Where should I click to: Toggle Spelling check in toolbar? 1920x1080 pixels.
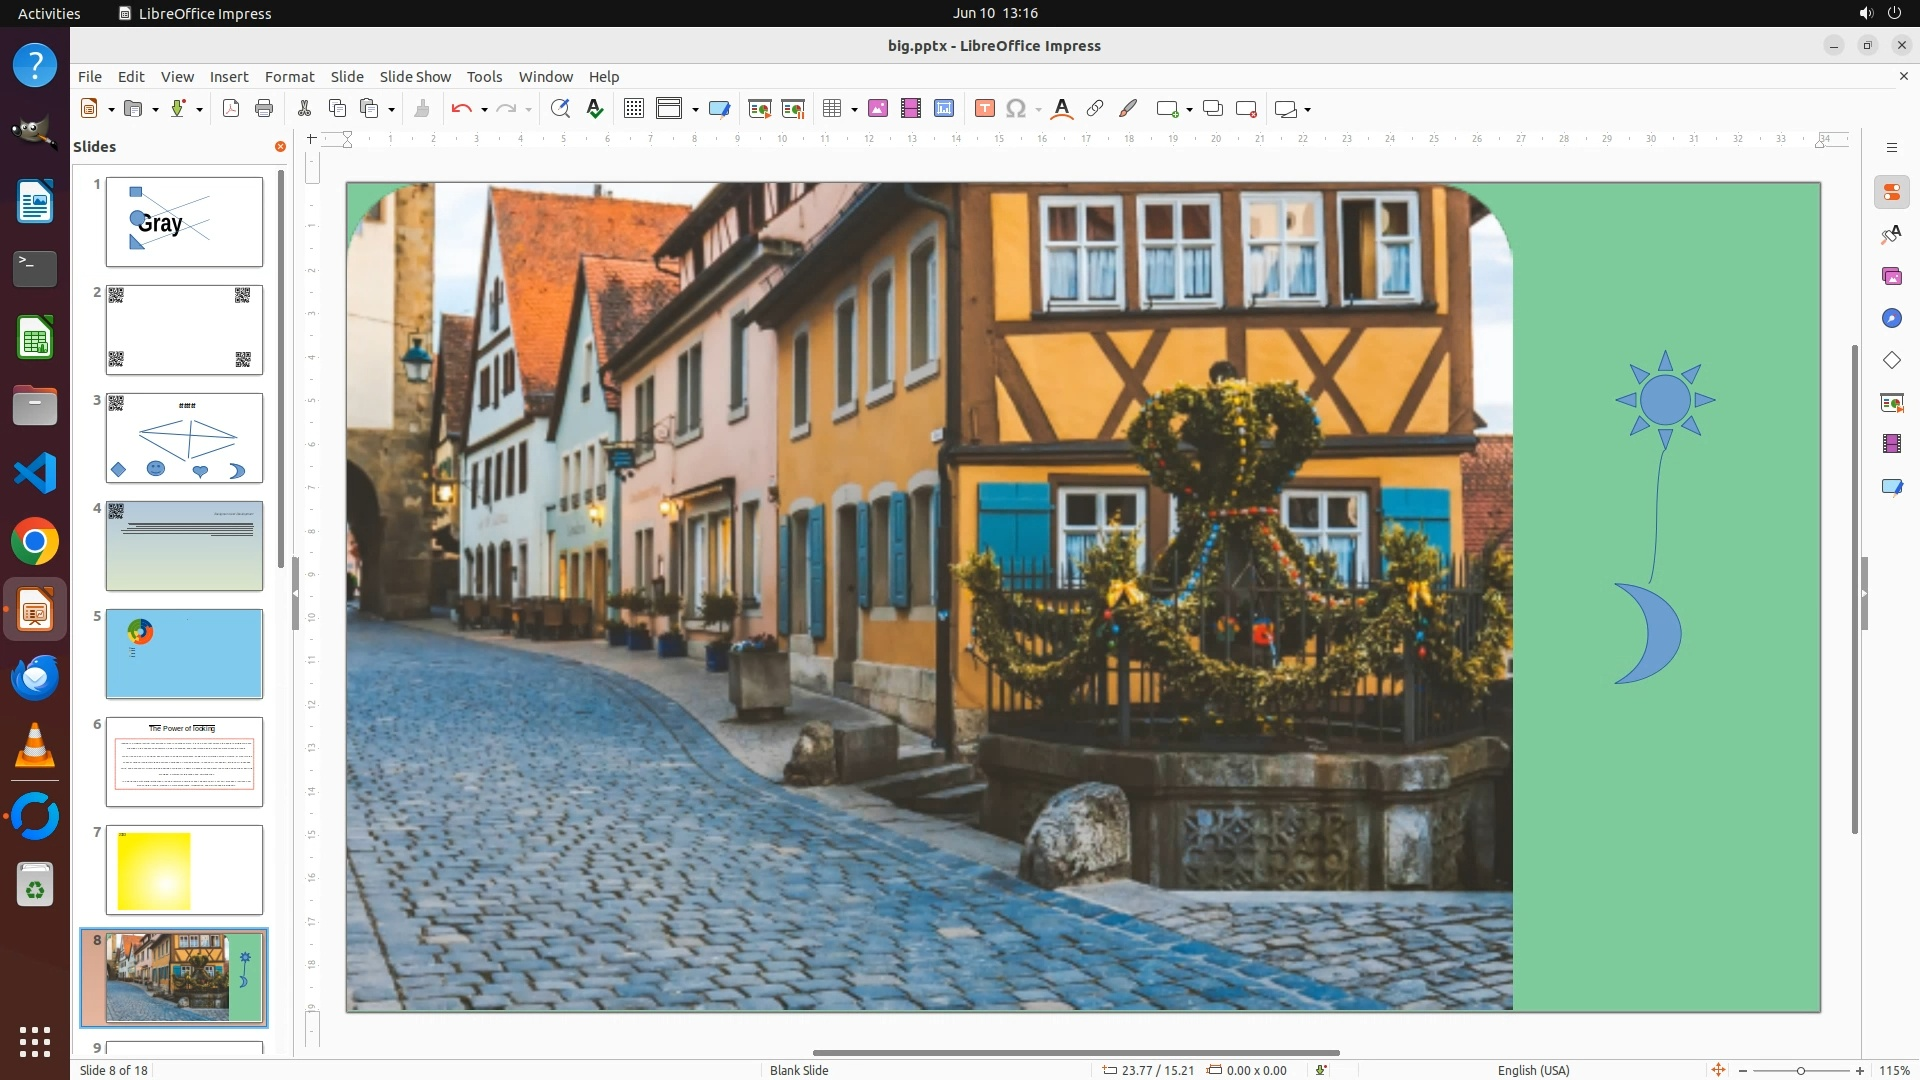[595, 109]
